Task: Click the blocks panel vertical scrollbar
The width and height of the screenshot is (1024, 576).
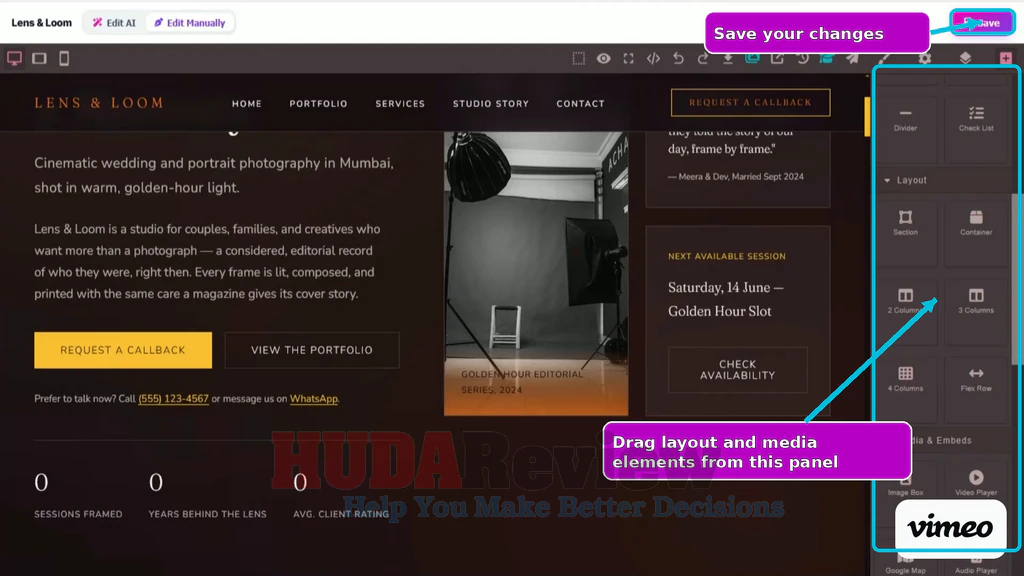Action: (1014, 279)
